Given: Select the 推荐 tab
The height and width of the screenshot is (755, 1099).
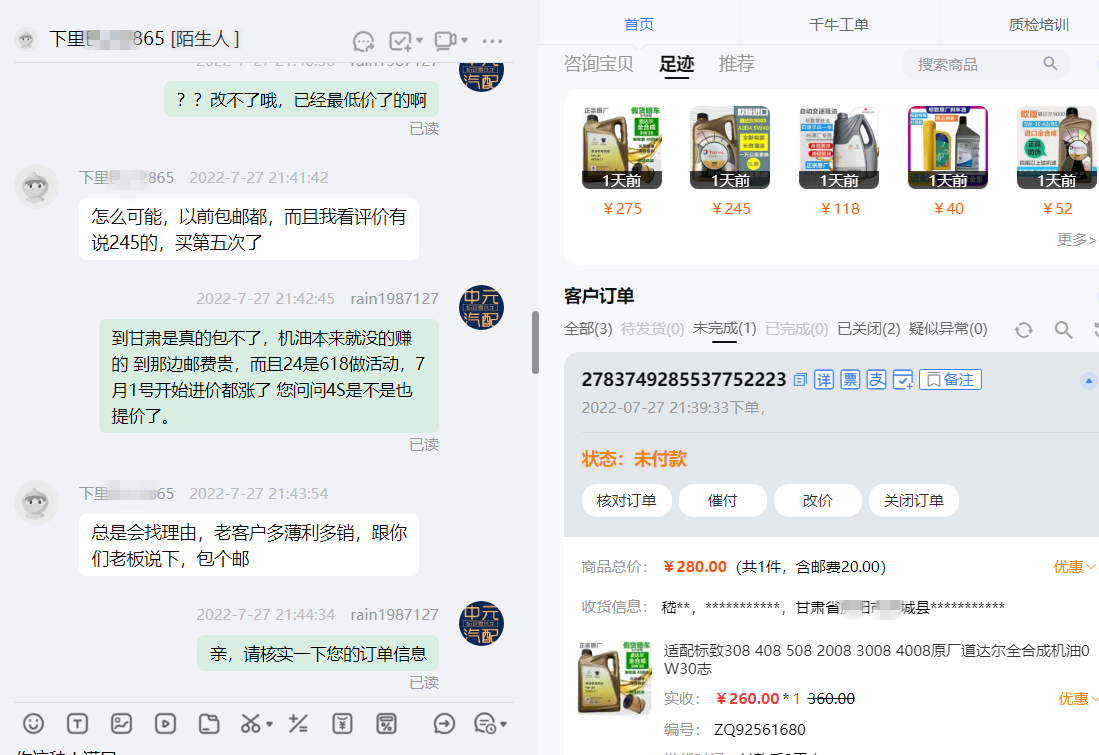Looking at the screenshot, I should coord(736,64).
